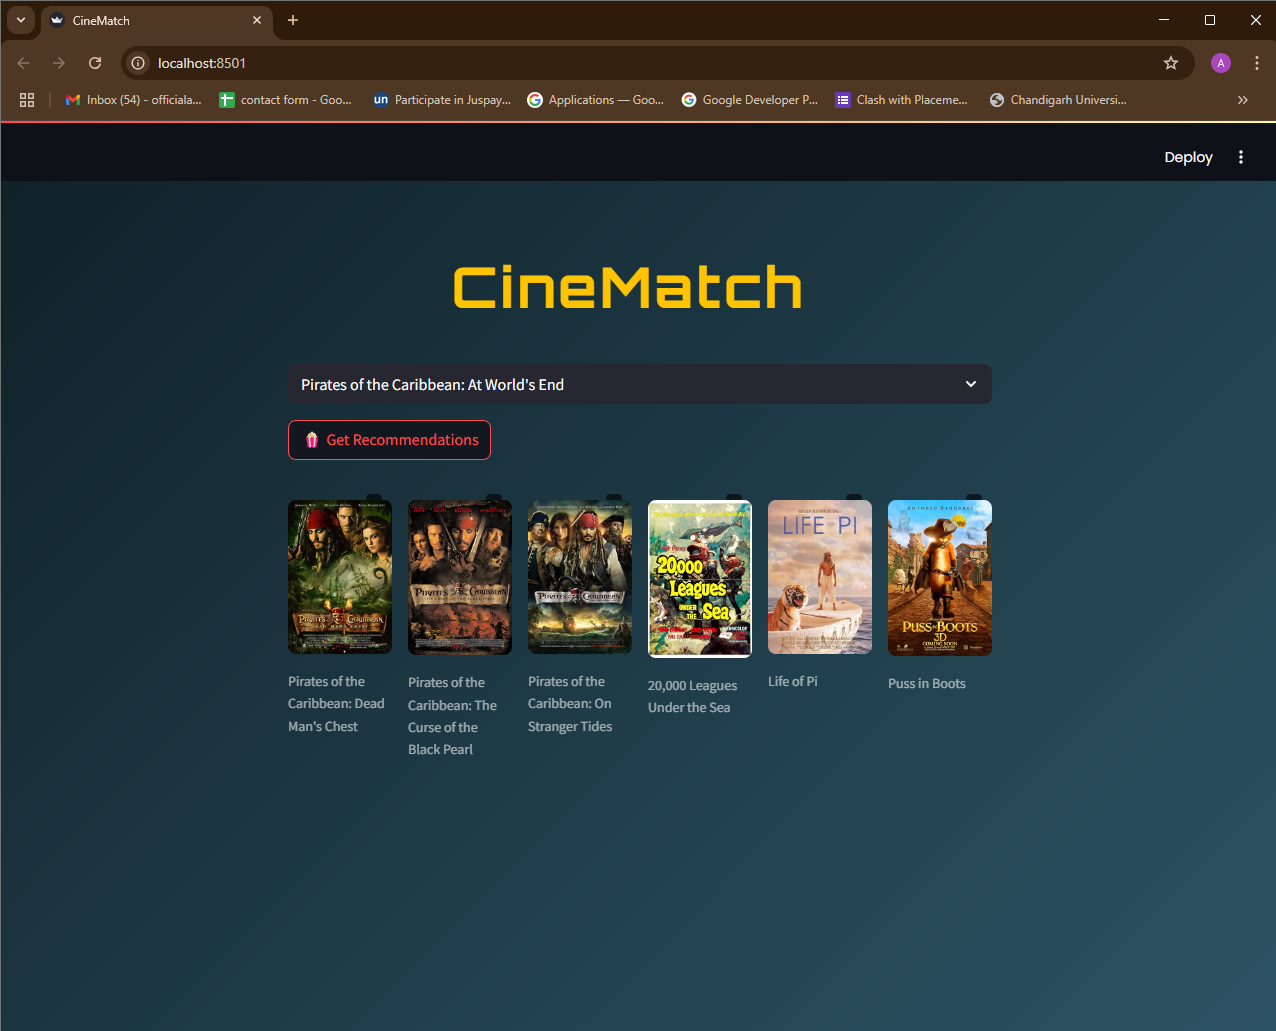Screen dimensions: 1276x1031
Task: Open the Clash with Placement bookmark
Action: (902, 100)
